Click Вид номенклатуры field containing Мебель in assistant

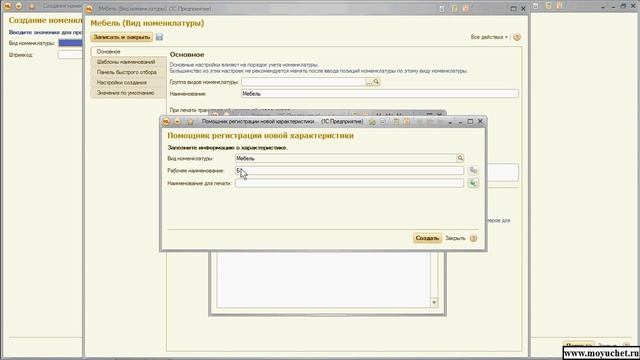click(x=345, y=158)
